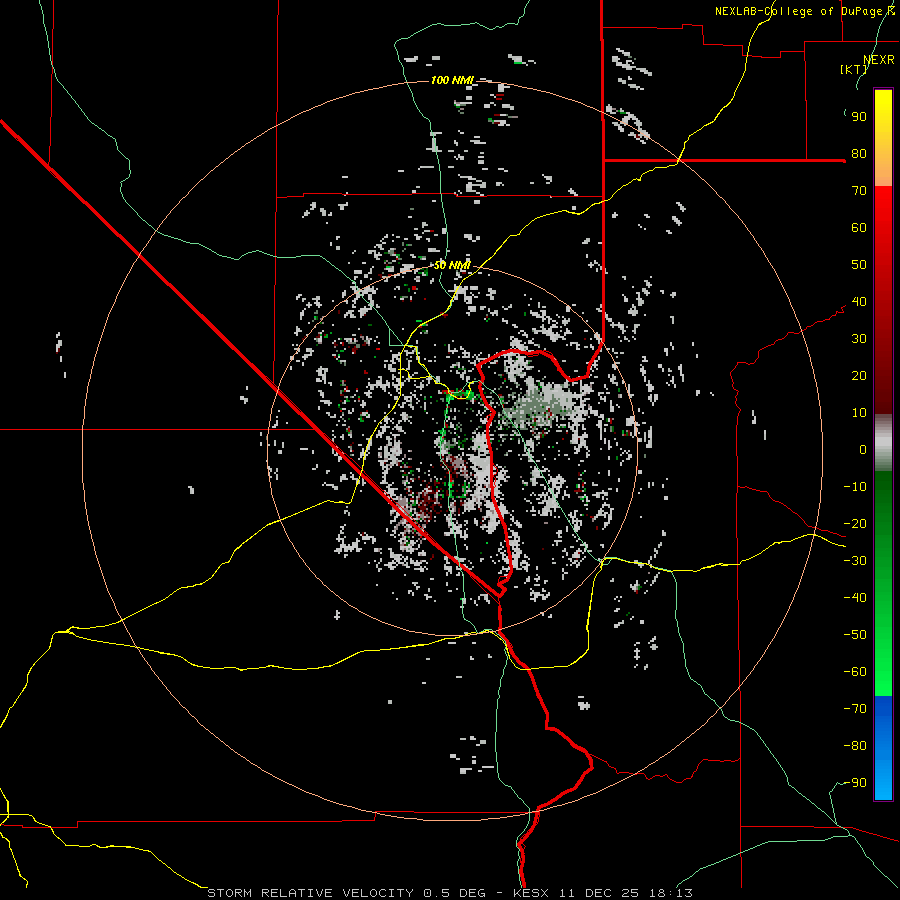
Task: Click the NEXR label above the scale
Action: pyautogui.click(x=879, y=60)
